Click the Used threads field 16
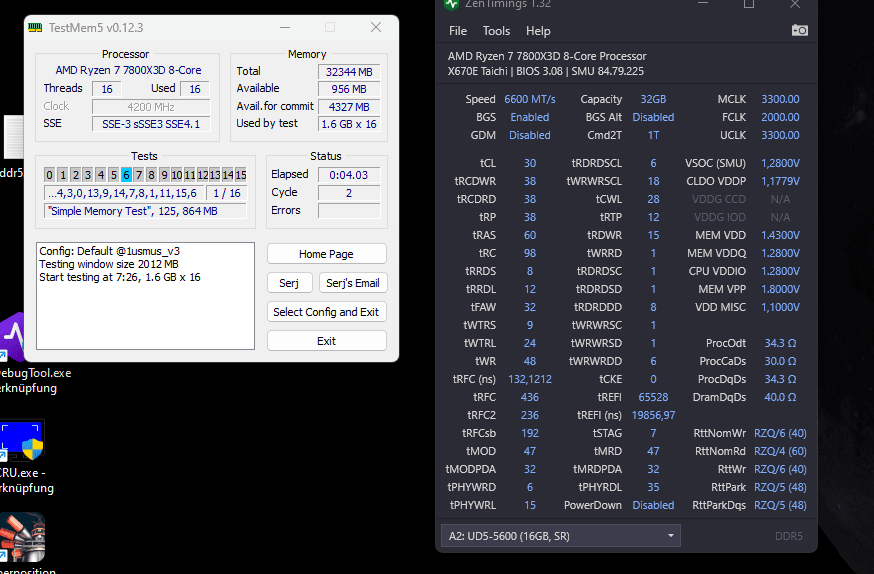This screenshot has width=874, height=574. (x=195, y=89)
